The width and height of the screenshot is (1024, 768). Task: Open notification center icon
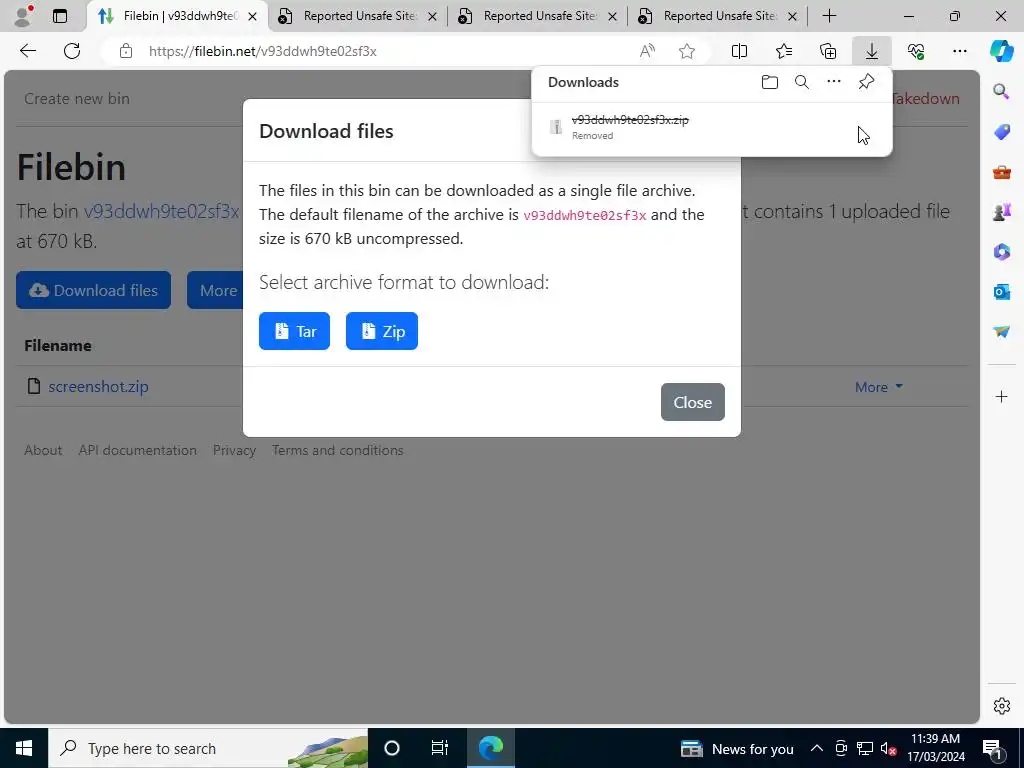[991, 748]
